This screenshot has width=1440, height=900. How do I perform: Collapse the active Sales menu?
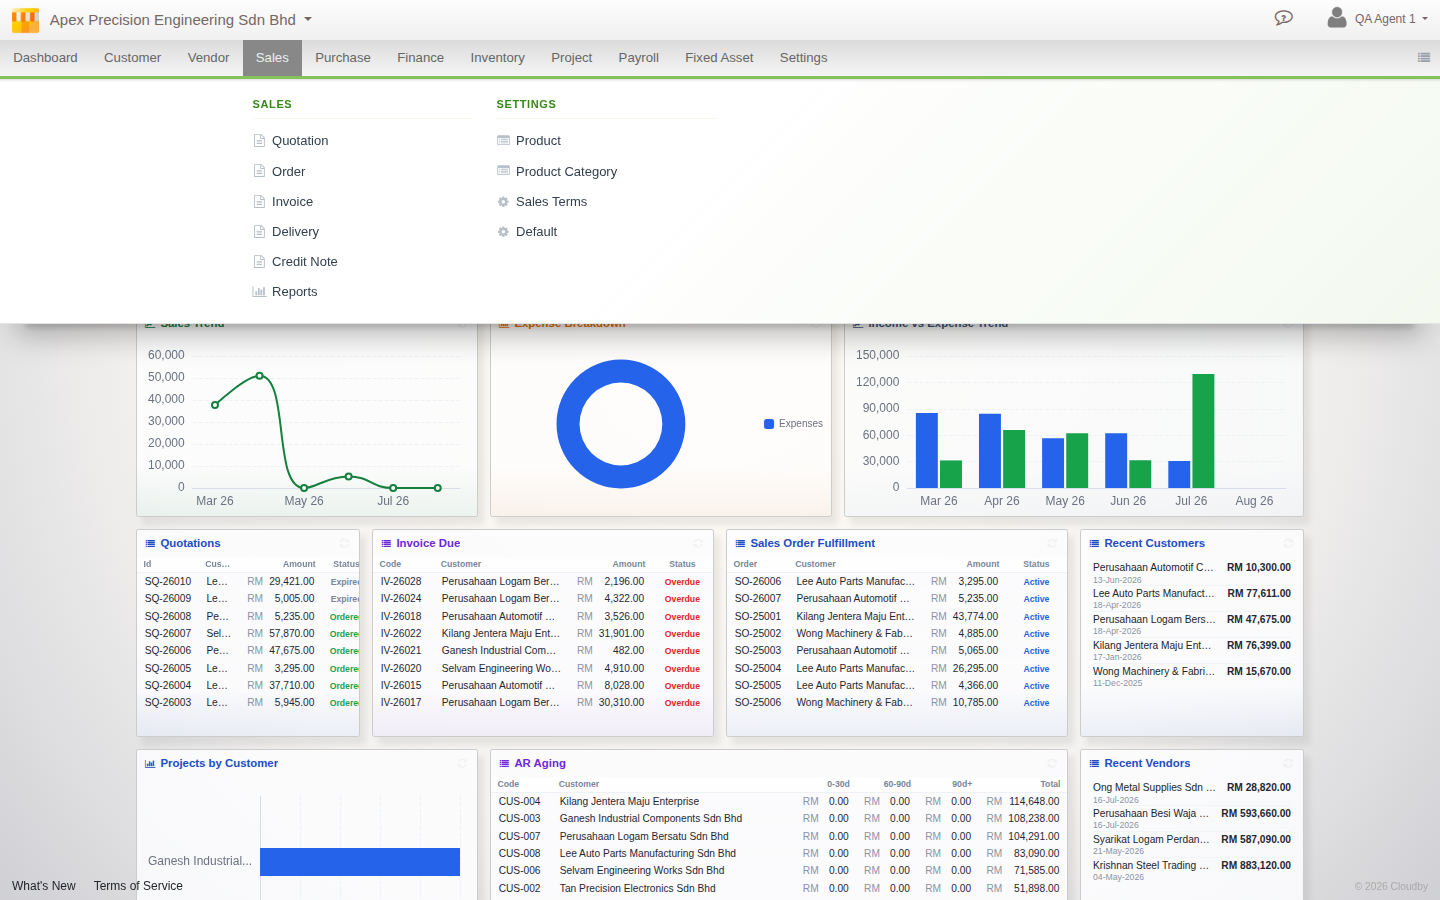point(272,58)
